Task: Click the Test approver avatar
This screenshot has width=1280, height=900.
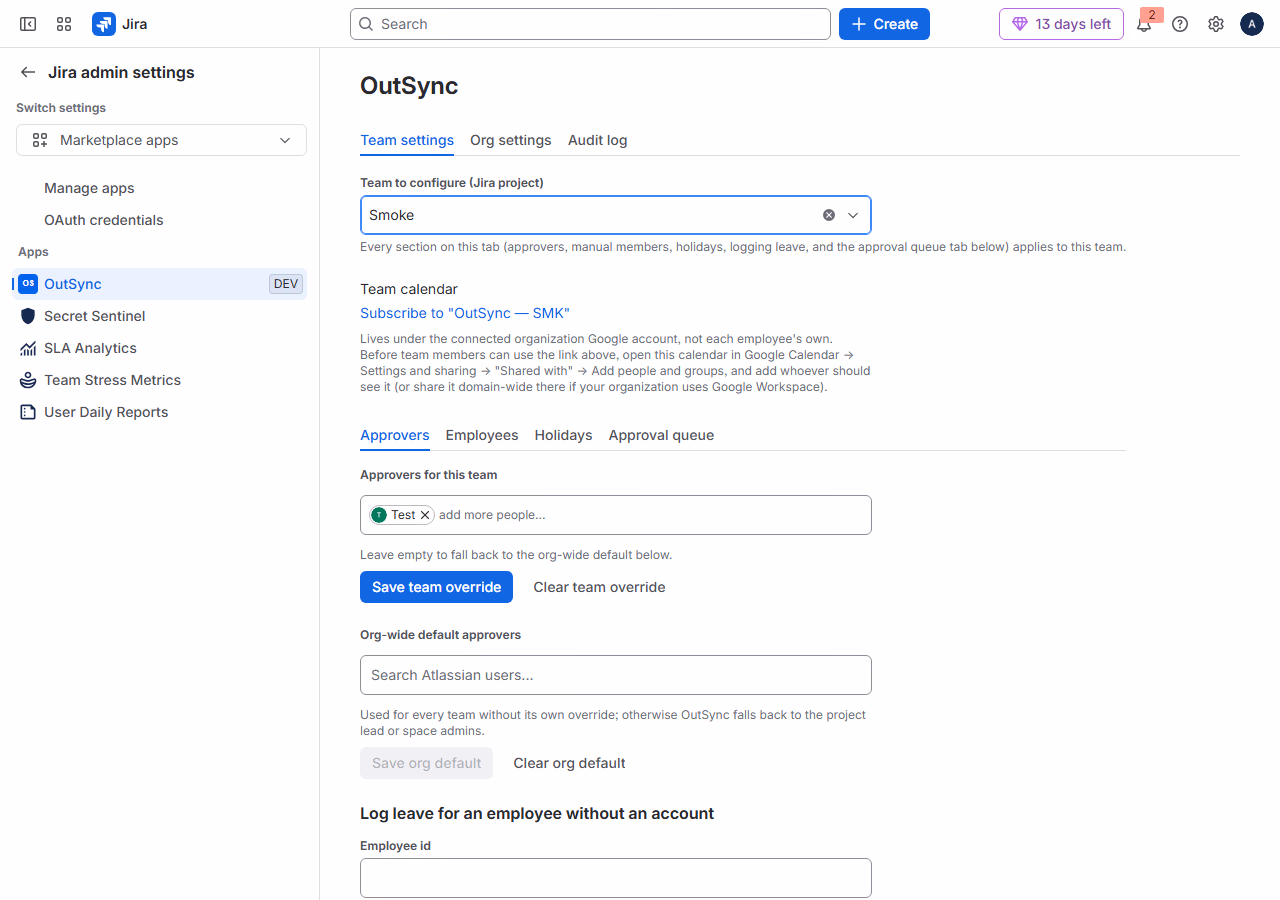Action: pos(379,515)
